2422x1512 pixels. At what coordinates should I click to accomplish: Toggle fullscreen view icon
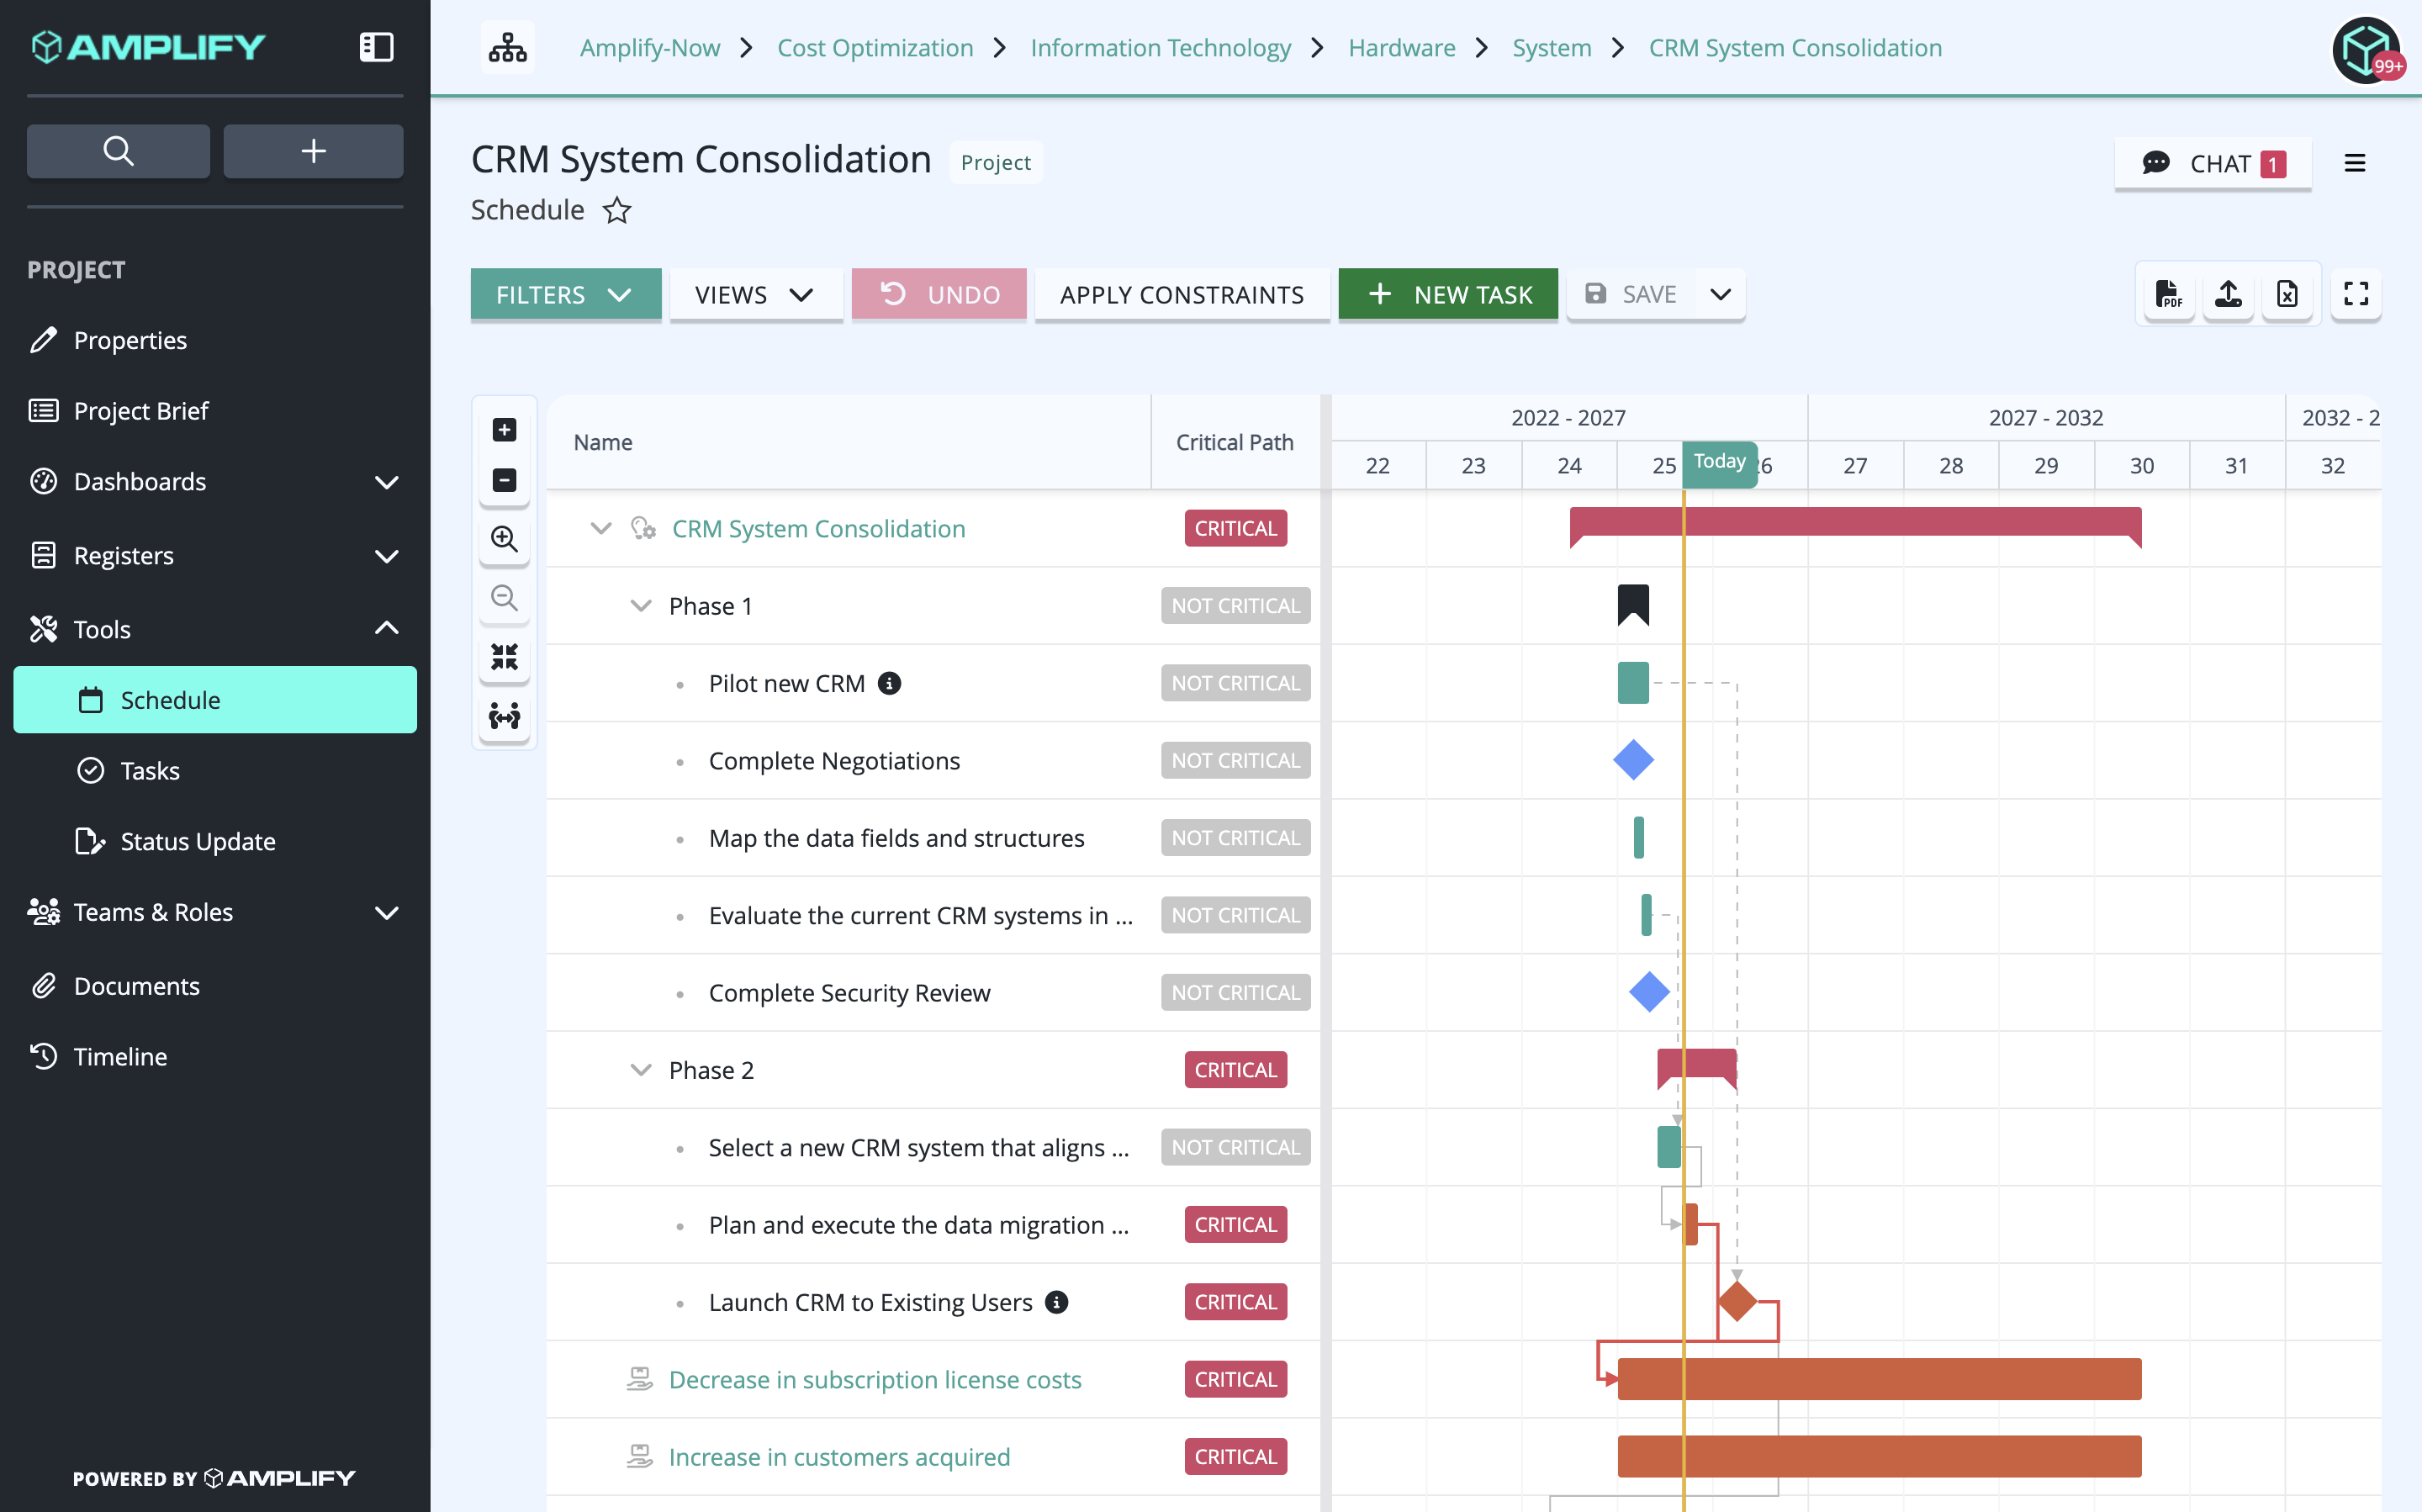coord(2356,294)
